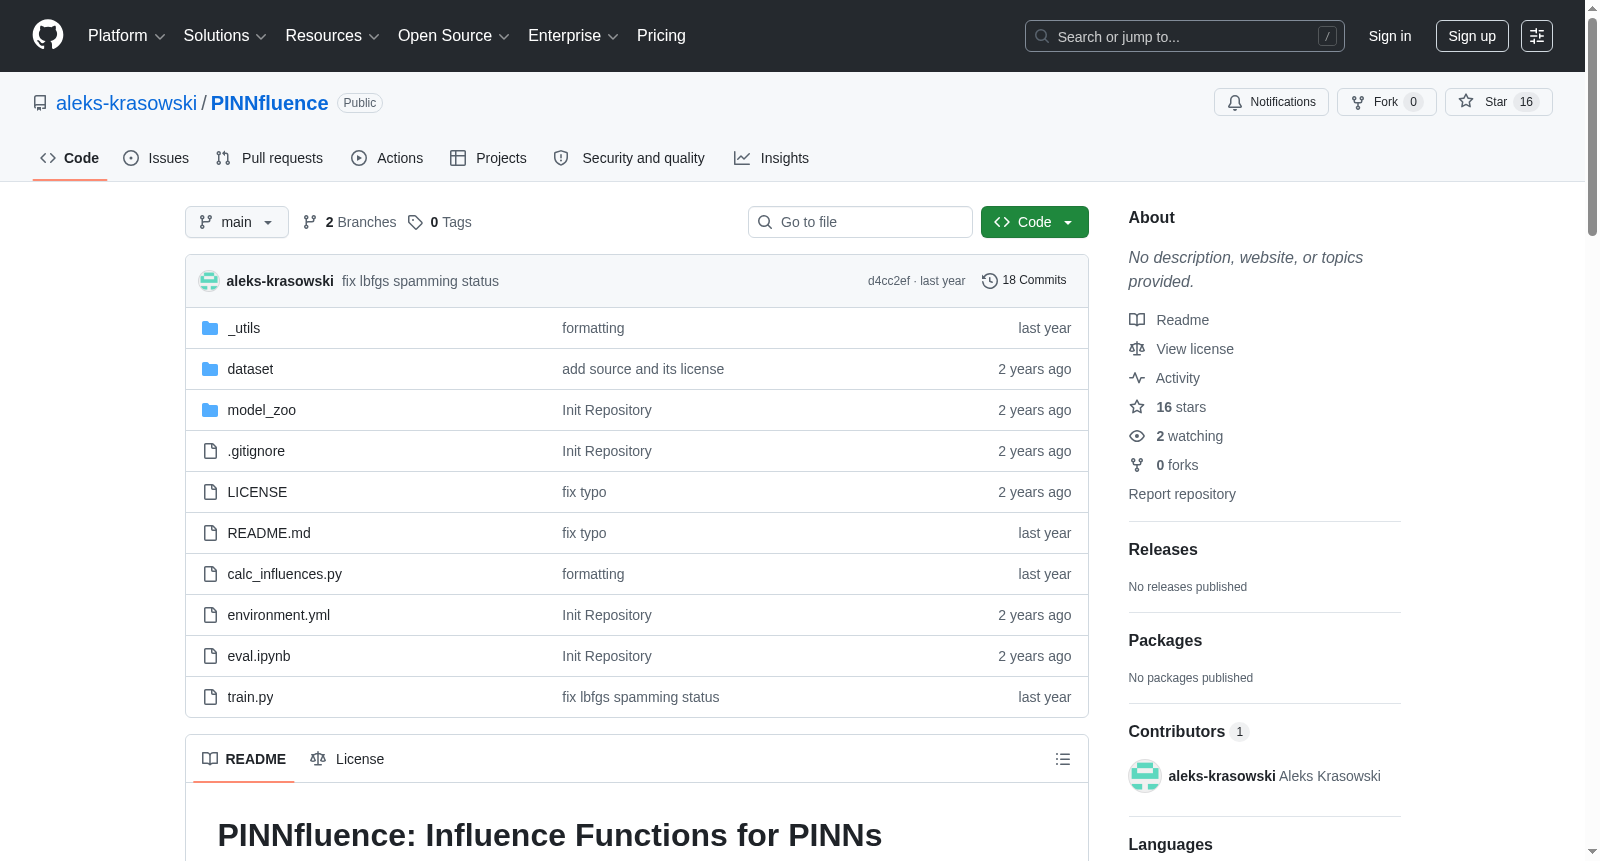Screen dimensions: 1600x861
Task: Expand the Platform menu
Action: pyautogui.click(x=126, y=36)
